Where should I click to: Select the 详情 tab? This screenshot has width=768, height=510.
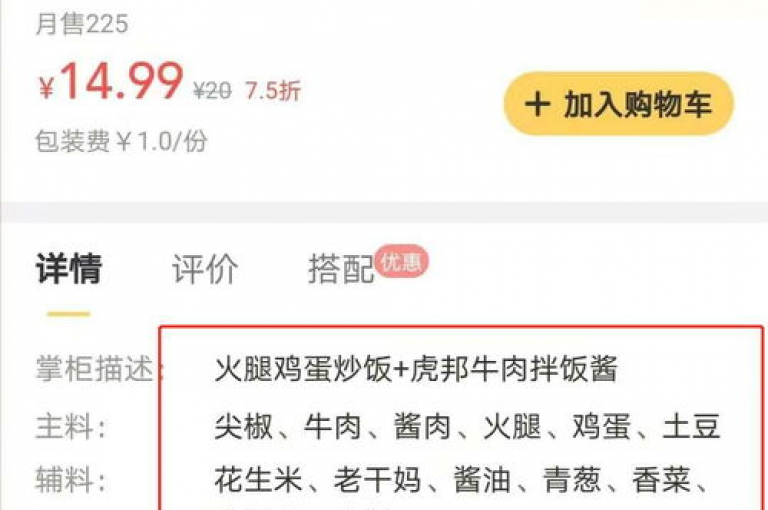click(69, 268)
